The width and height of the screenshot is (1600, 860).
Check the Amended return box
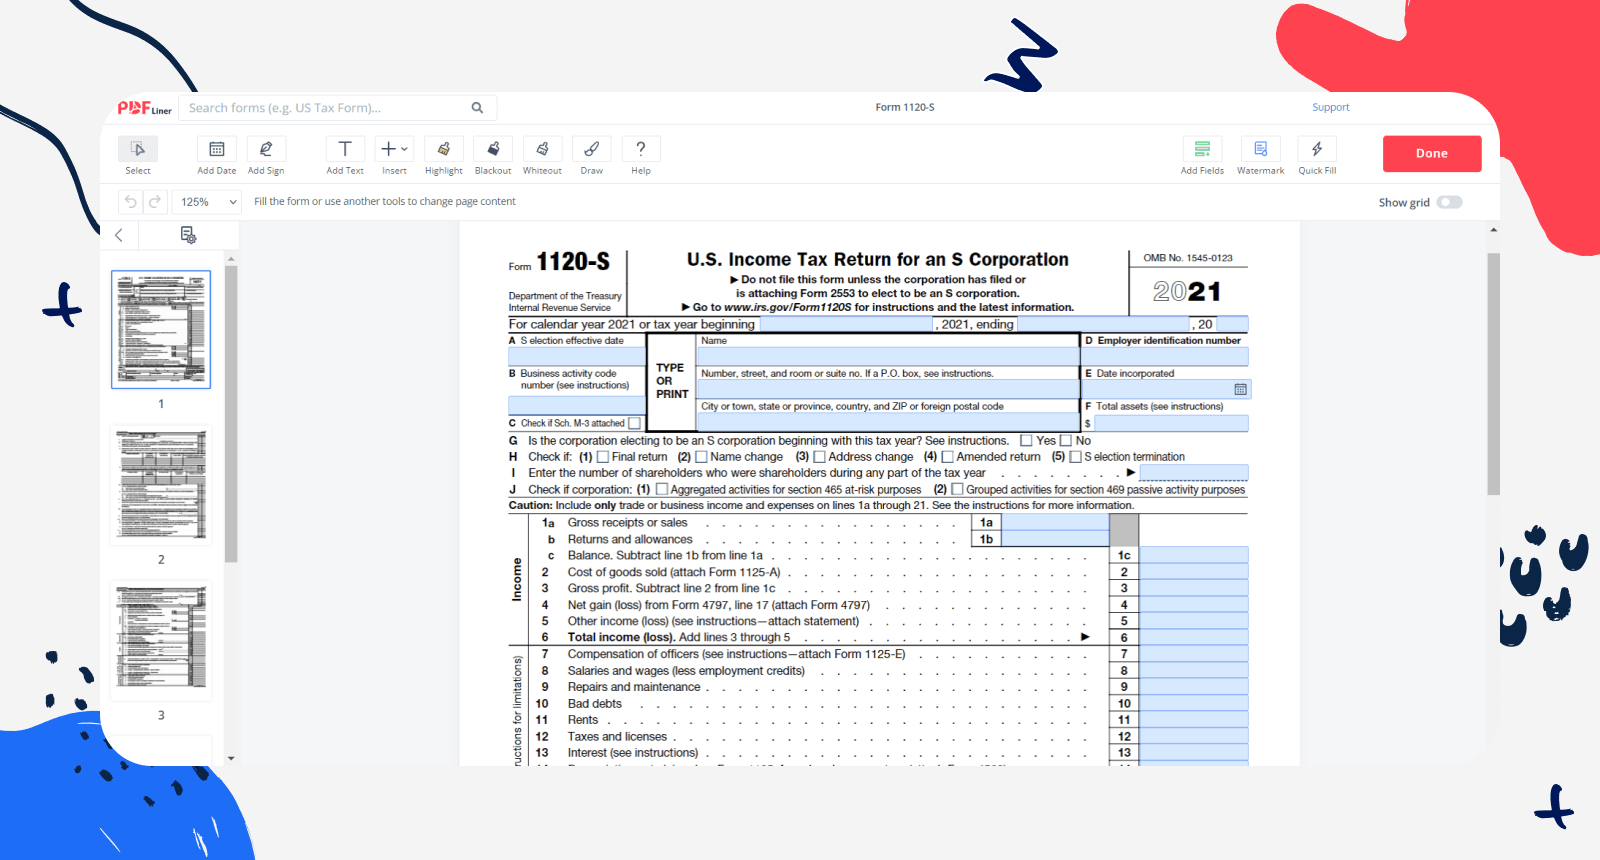(x=947, y=457)
